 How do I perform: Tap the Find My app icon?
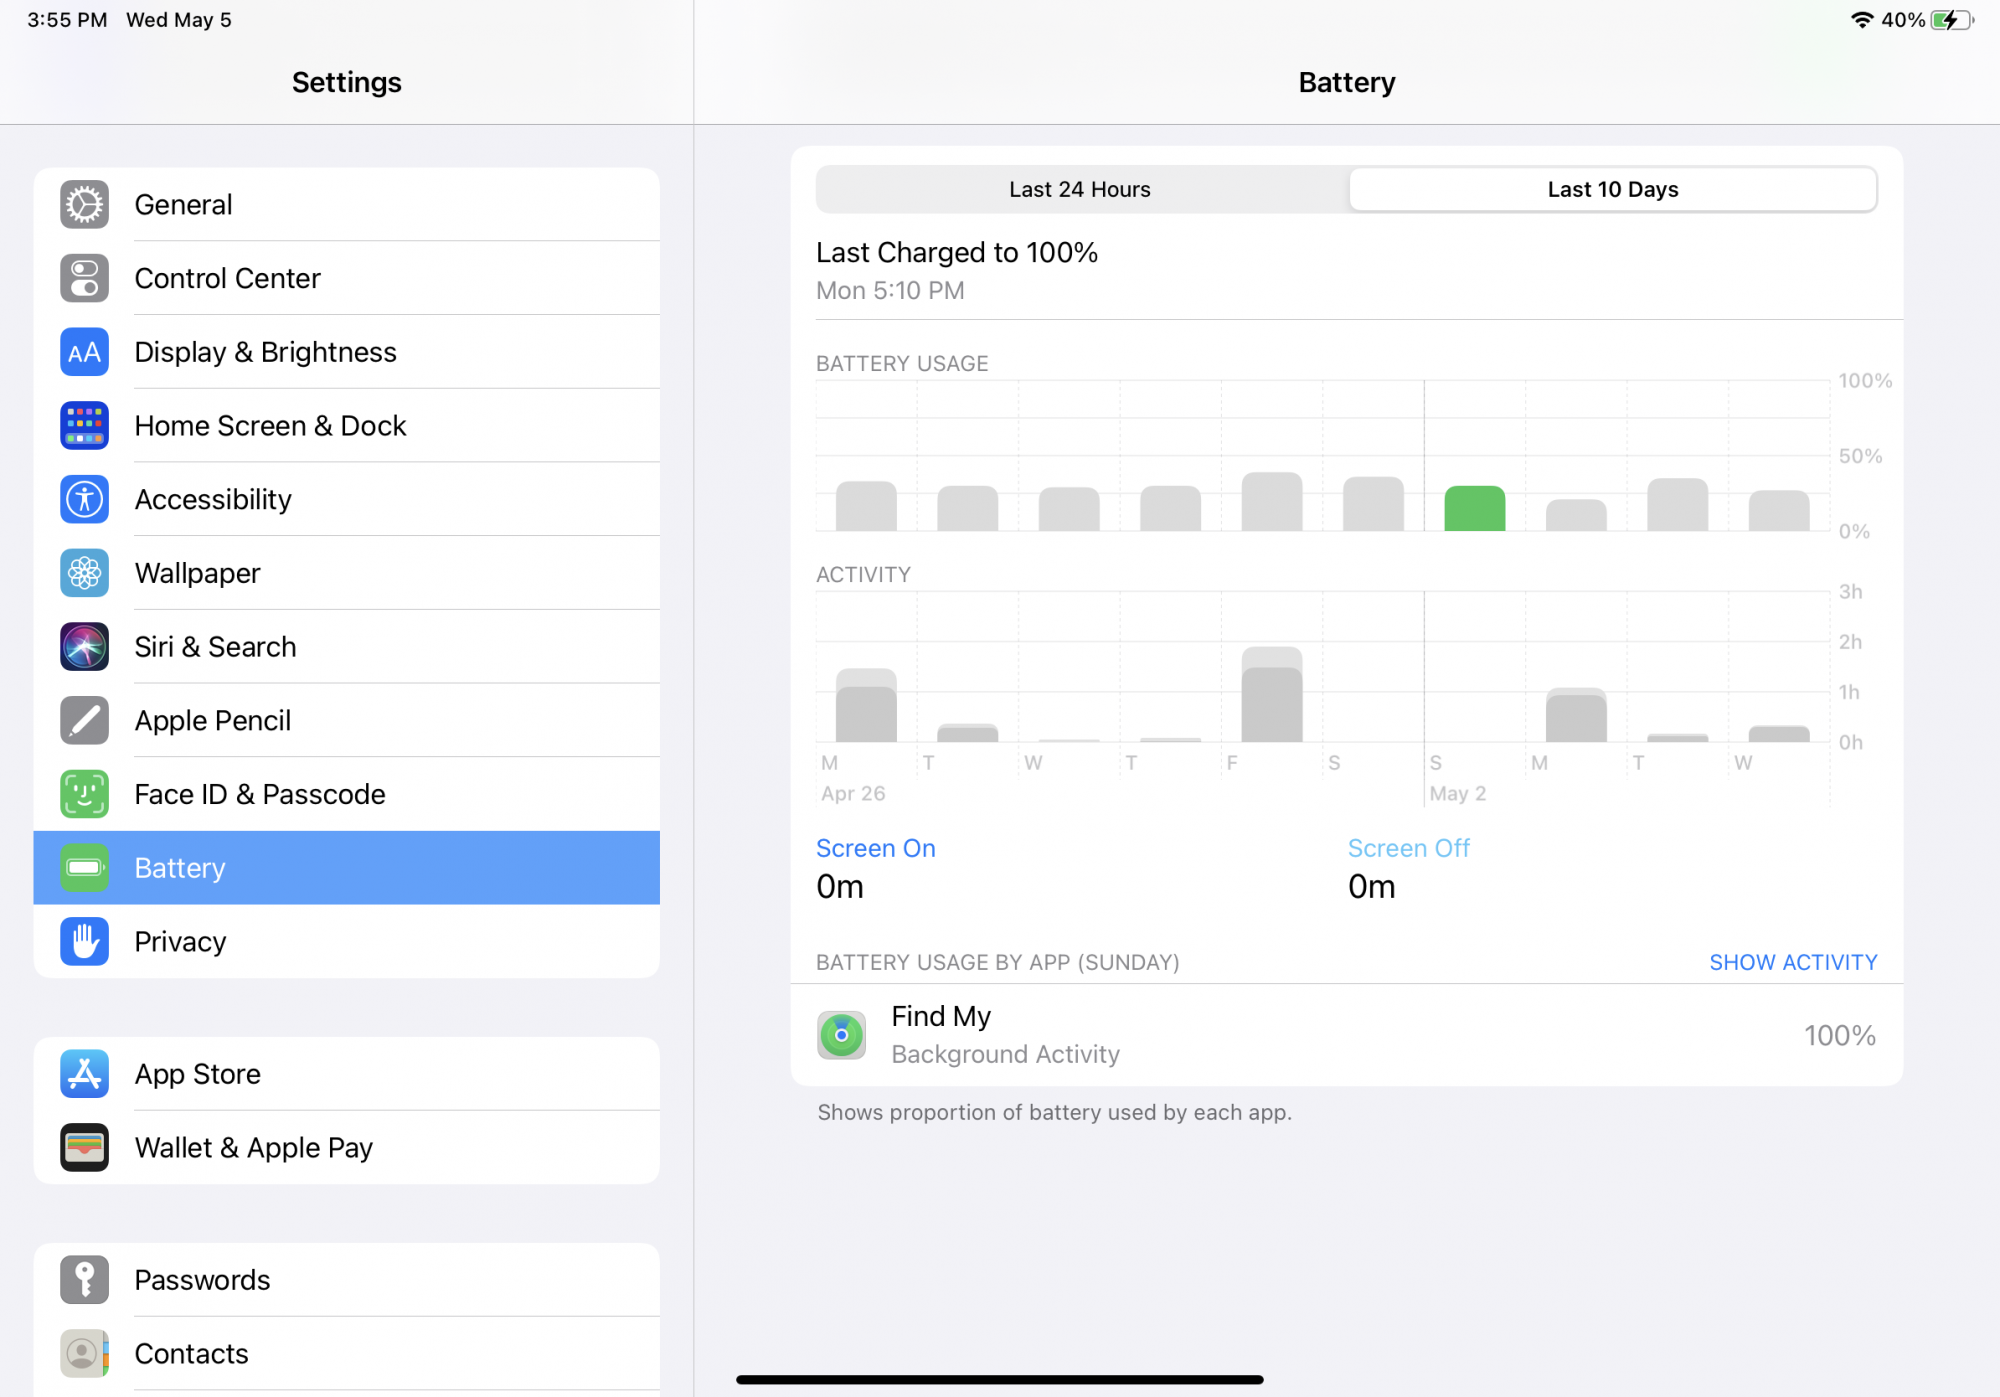(841, 1035)
